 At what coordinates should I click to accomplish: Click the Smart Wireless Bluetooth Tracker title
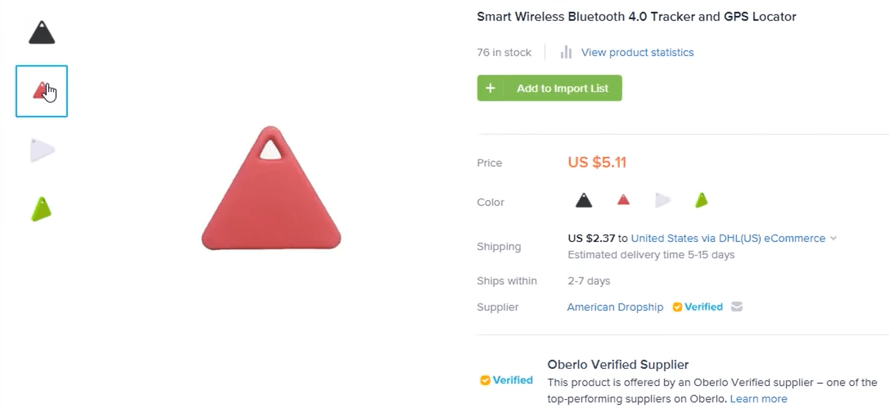636,17
